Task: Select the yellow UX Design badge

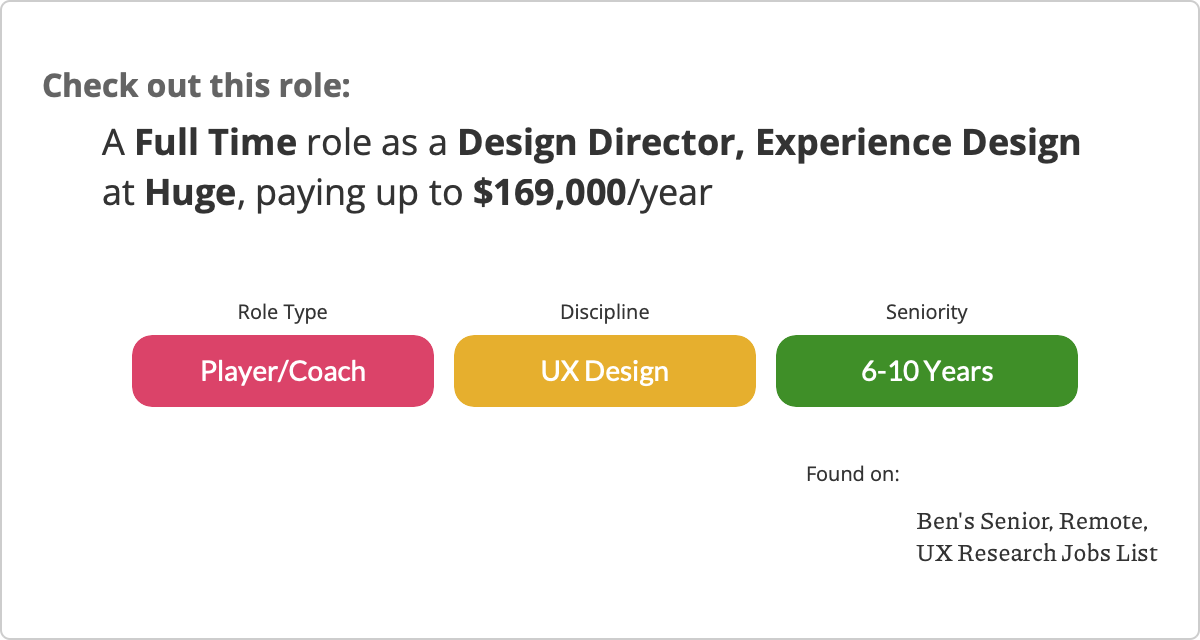Action: tap(605, 371)
